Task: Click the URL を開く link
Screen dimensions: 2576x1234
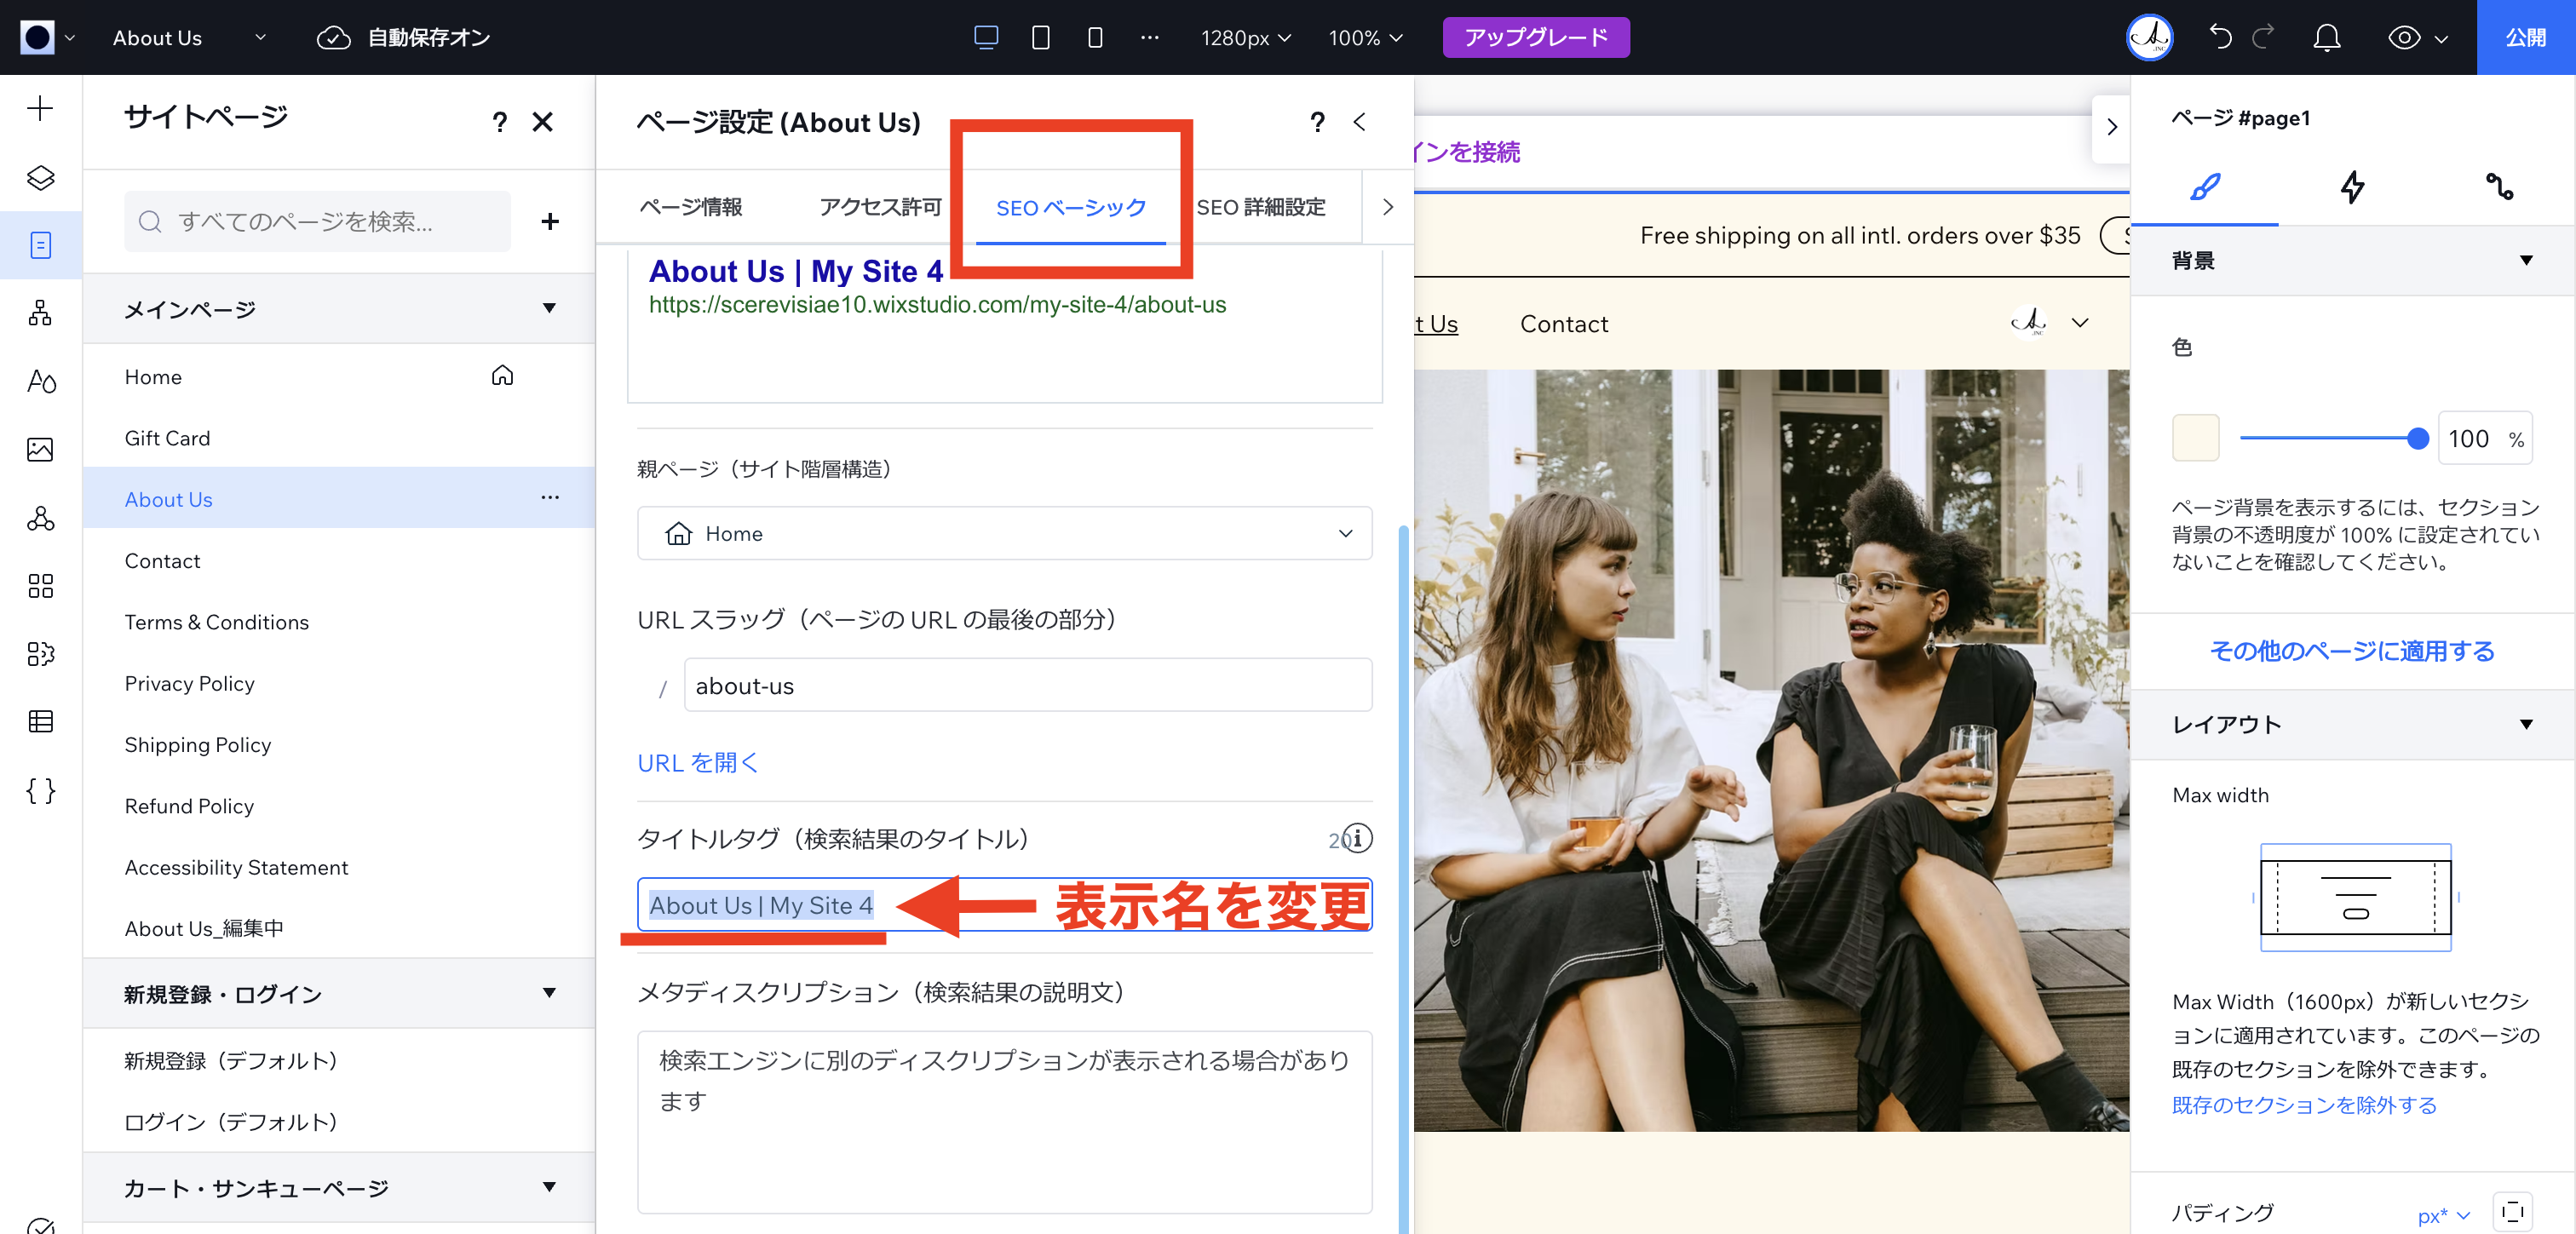Action: (x=698, y=763)
